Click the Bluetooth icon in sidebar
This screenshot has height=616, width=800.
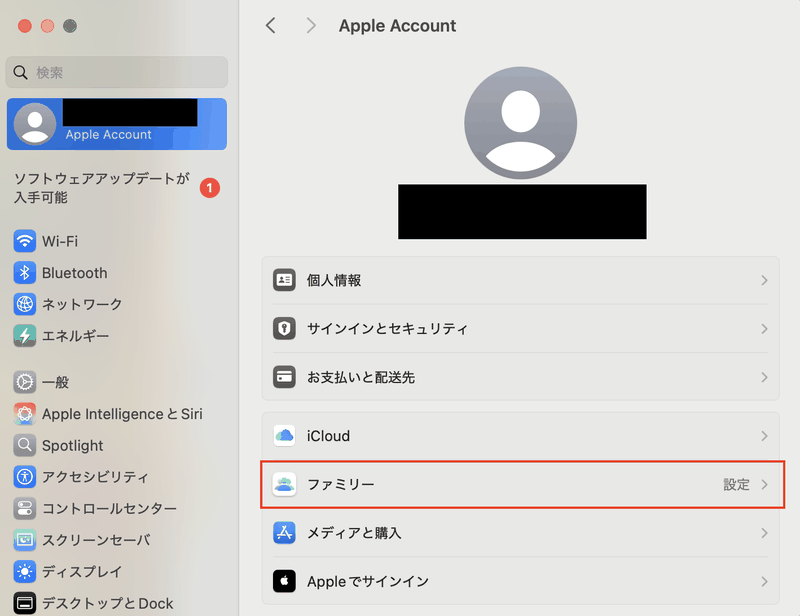click(24, 273)
